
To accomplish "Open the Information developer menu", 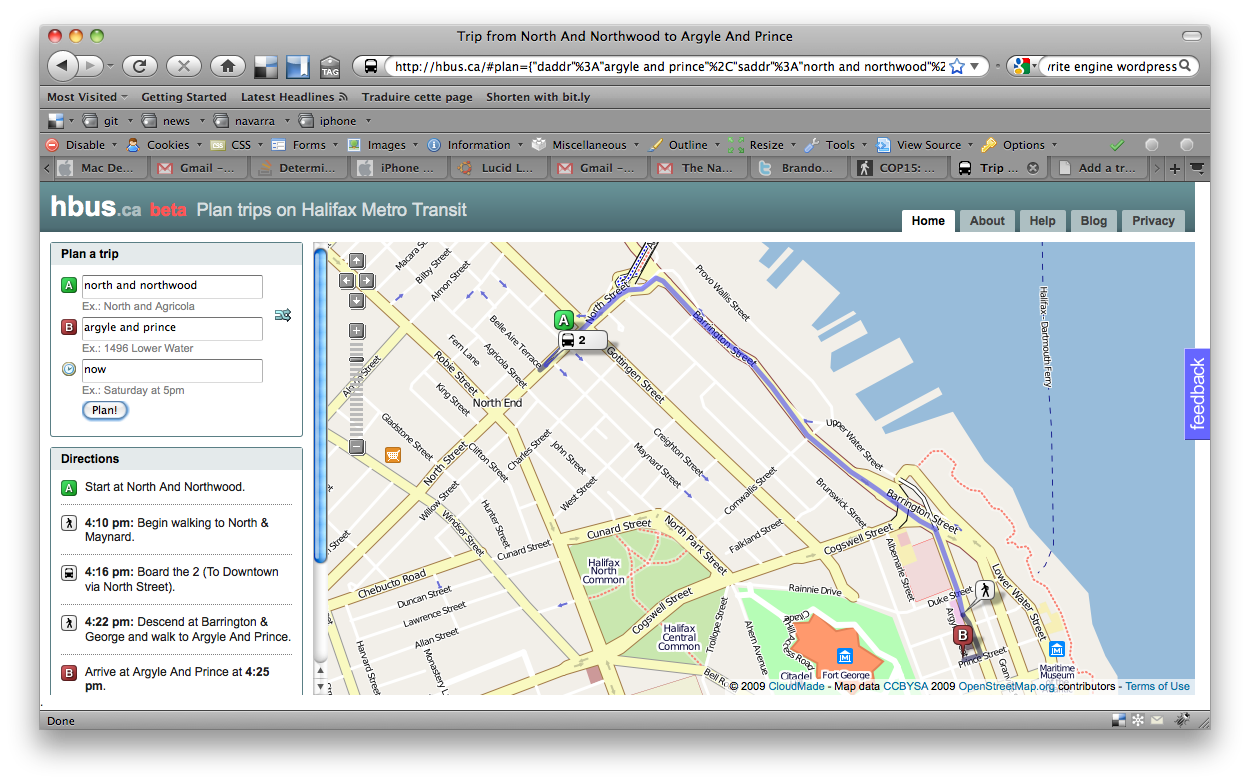I will click(x=474, y=145).
